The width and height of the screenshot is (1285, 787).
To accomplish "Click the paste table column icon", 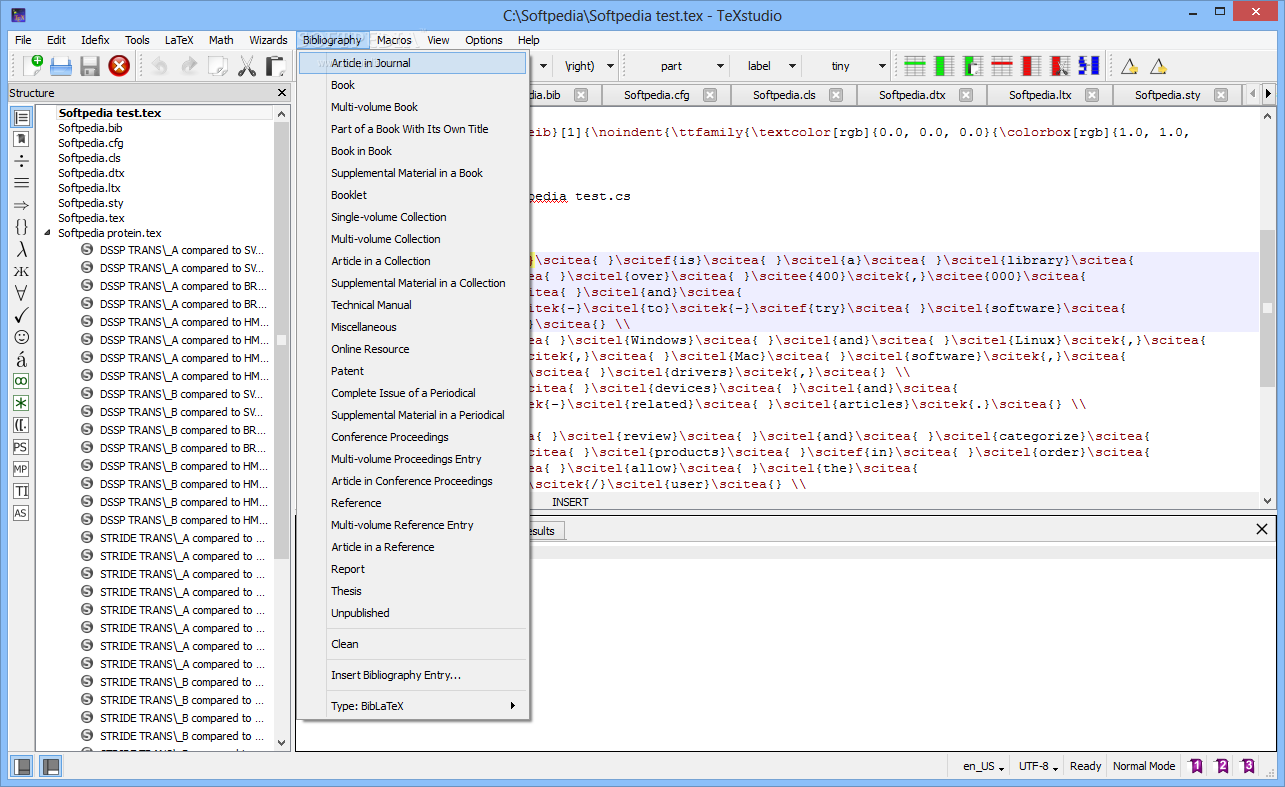I will tap(973, 66).
